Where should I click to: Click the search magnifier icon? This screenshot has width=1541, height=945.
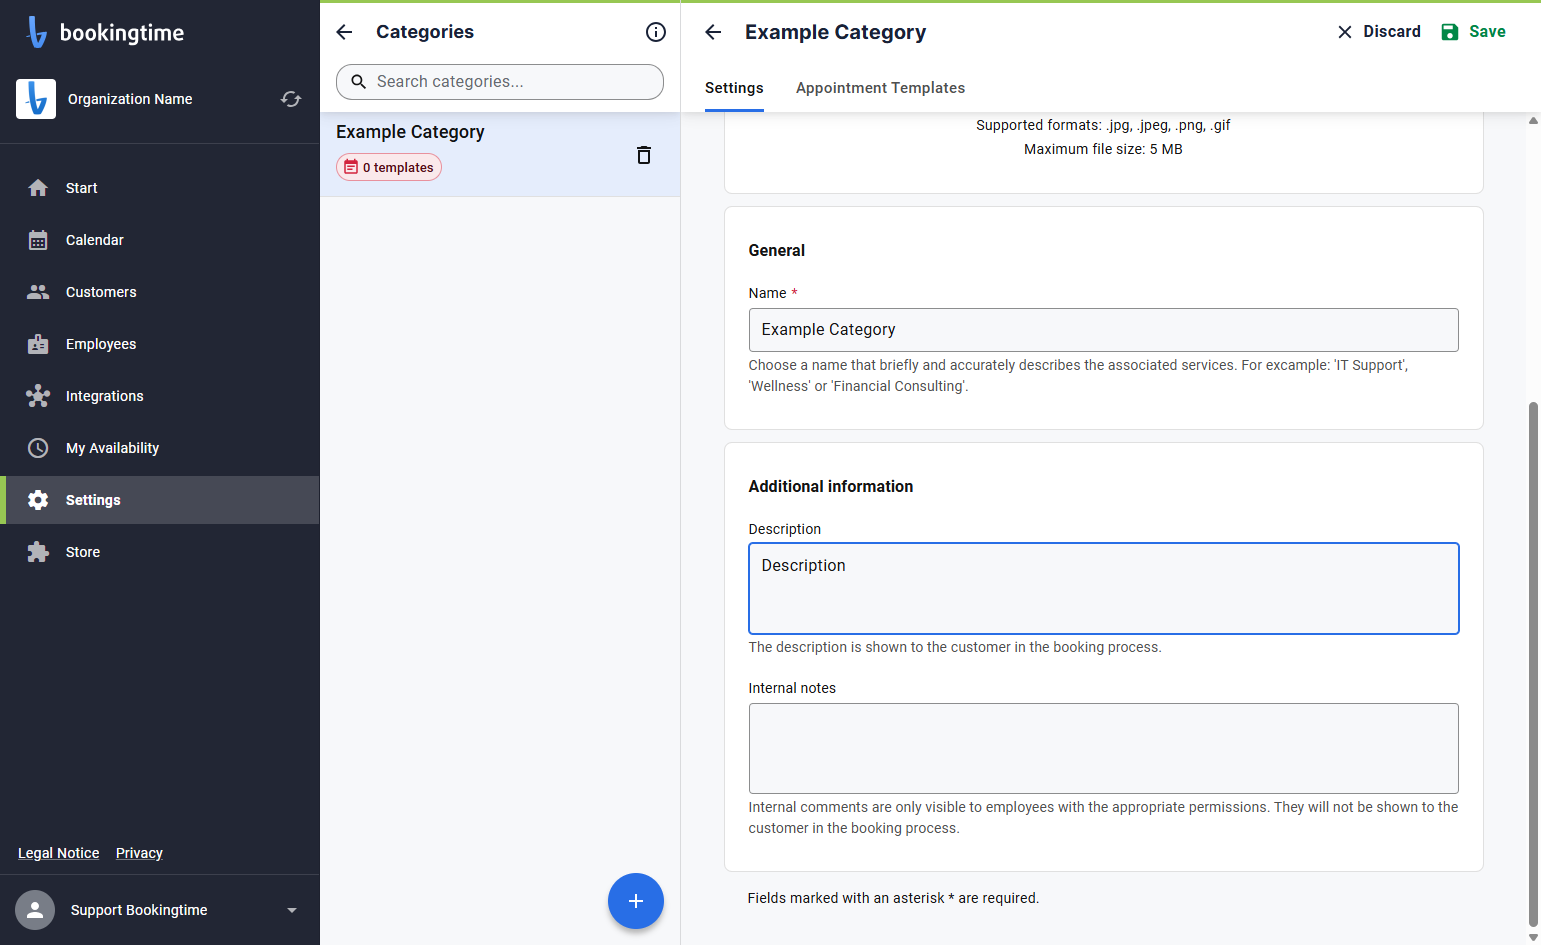(359, 82)
